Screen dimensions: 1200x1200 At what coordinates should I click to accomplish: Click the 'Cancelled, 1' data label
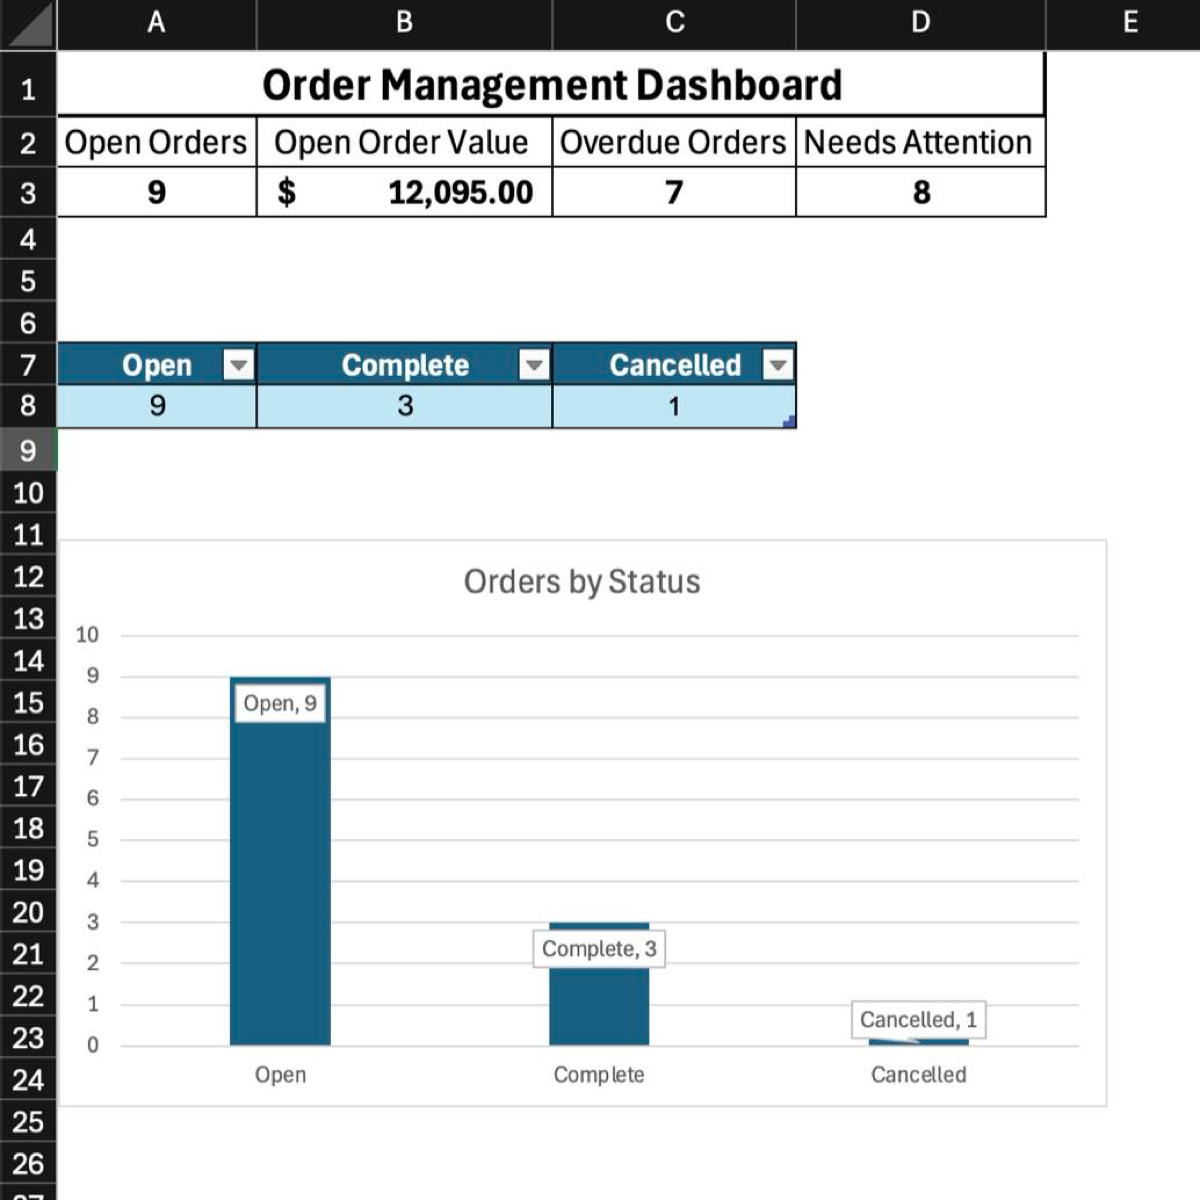tap(918, 1020)
